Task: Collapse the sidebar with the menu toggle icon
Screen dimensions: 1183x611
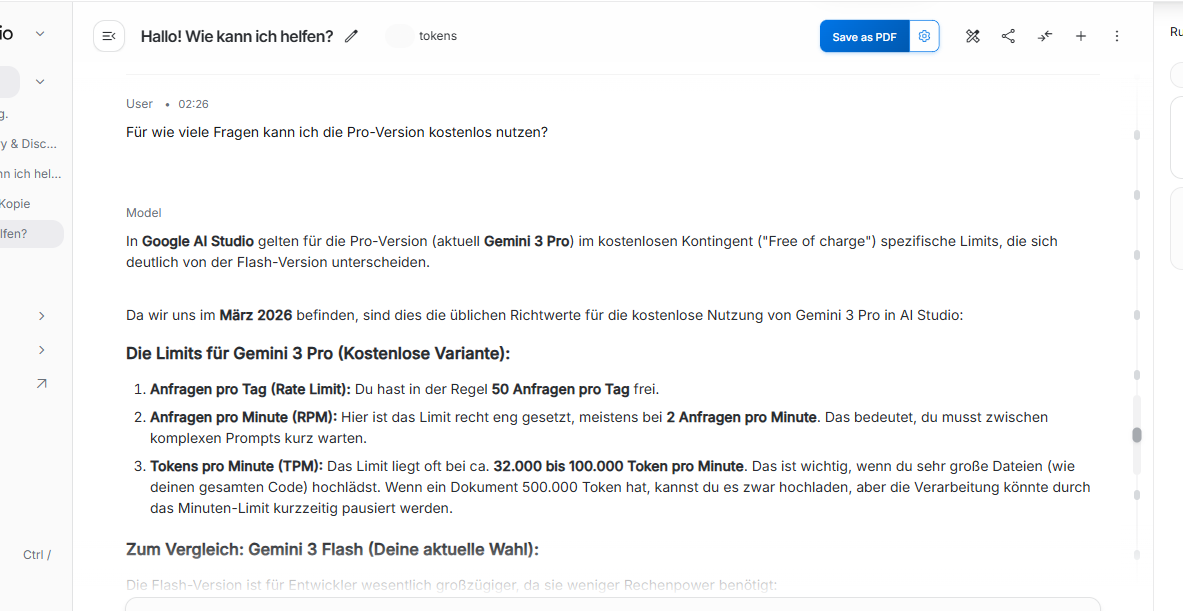Action: click(109, 36)
